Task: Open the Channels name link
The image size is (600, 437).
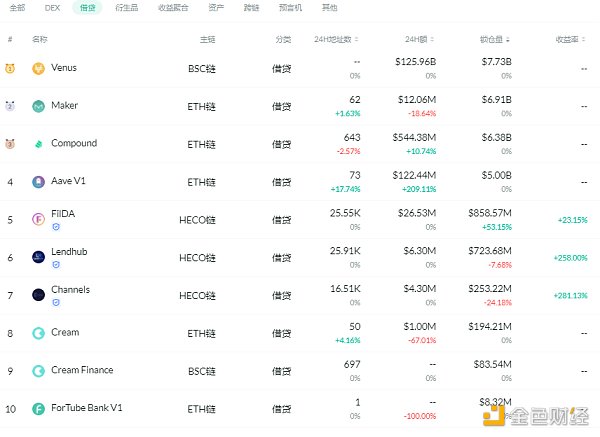Action: [70, 289]
